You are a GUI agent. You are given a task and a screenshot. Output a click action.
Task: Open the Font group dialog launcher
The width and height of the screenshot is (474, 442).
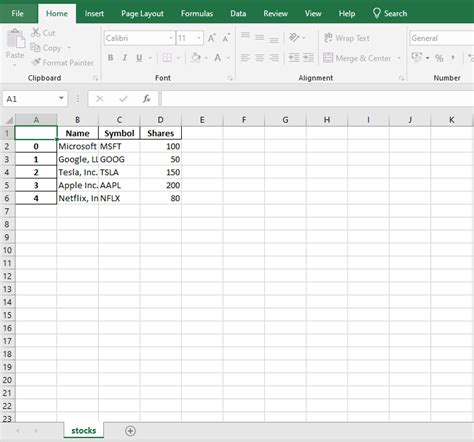click(230, 78)
